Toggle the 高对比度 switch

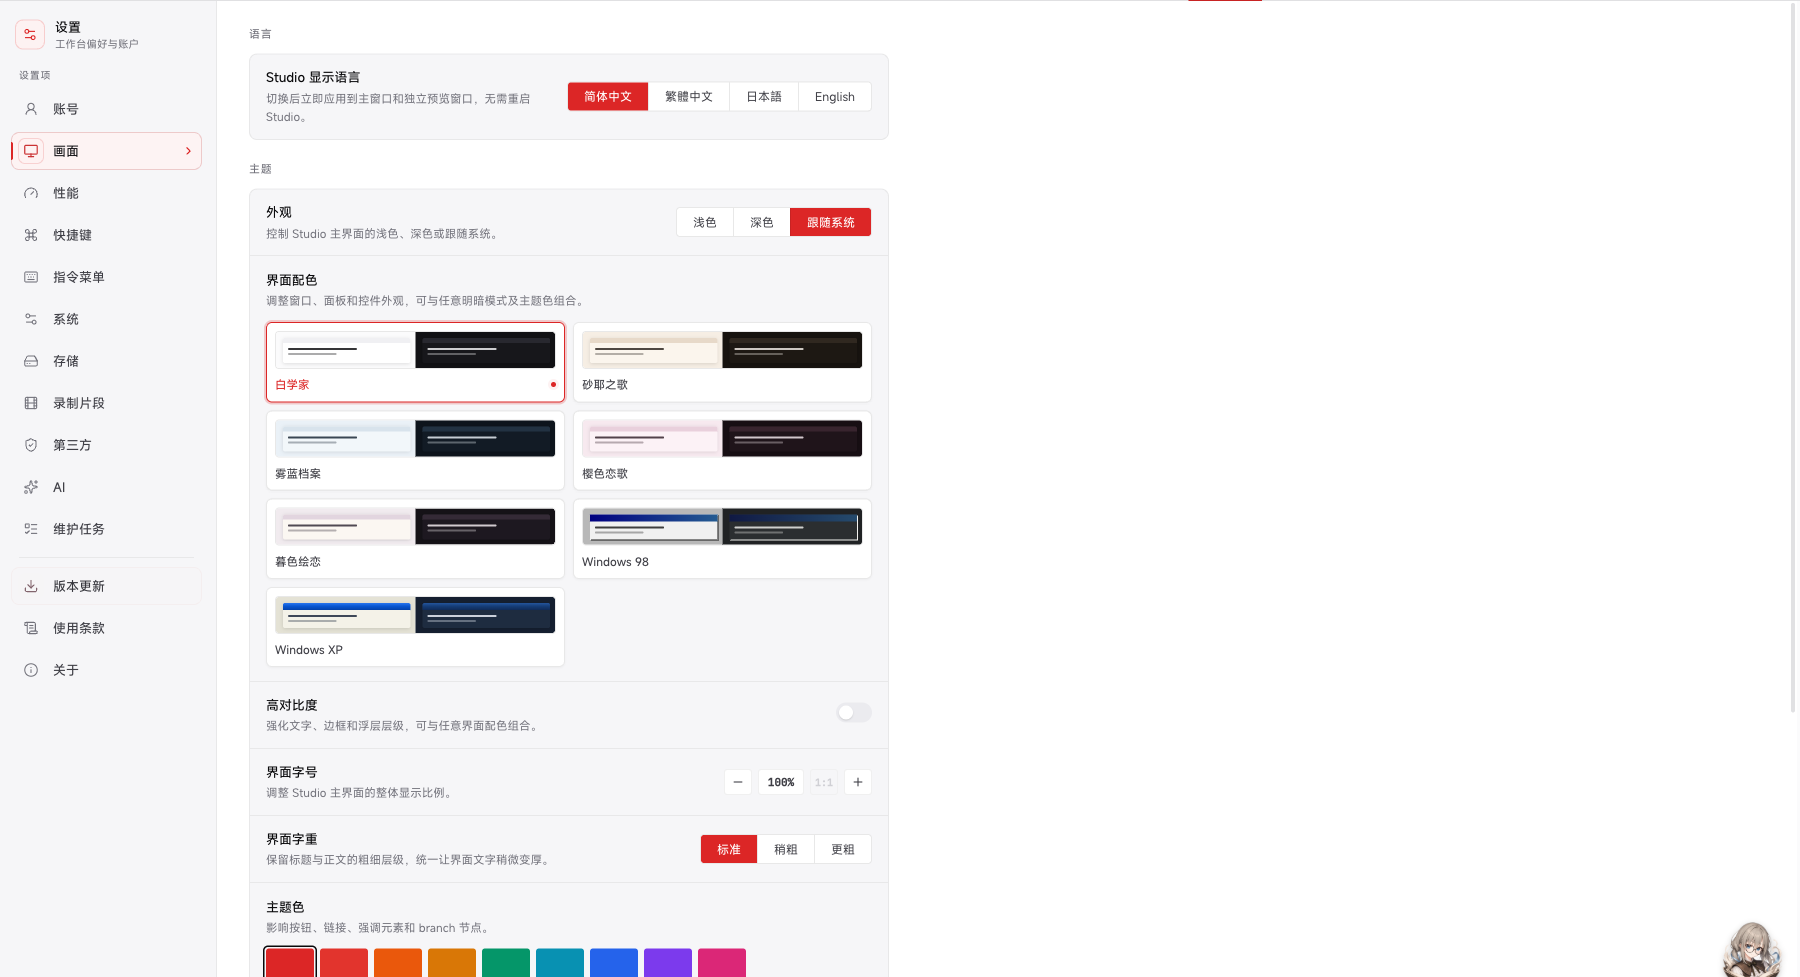tap(854, 713)
